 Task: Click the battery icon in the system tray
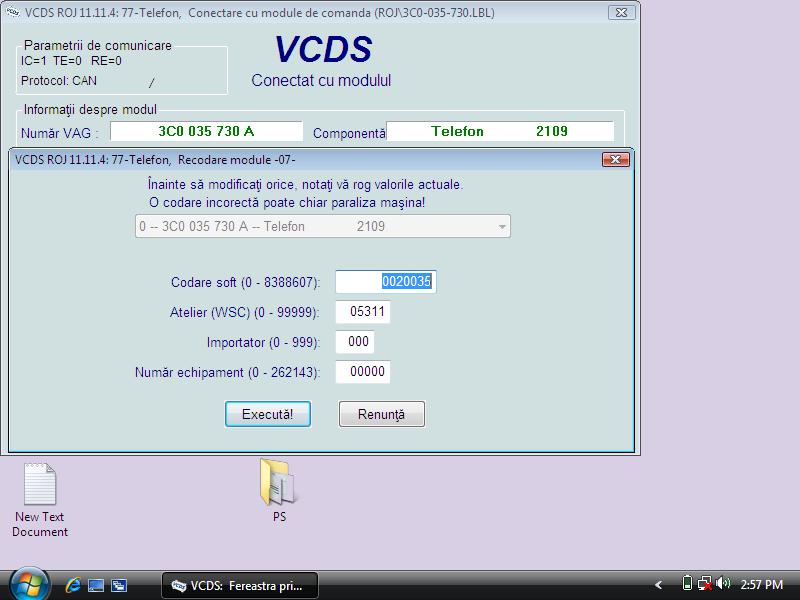687,583
